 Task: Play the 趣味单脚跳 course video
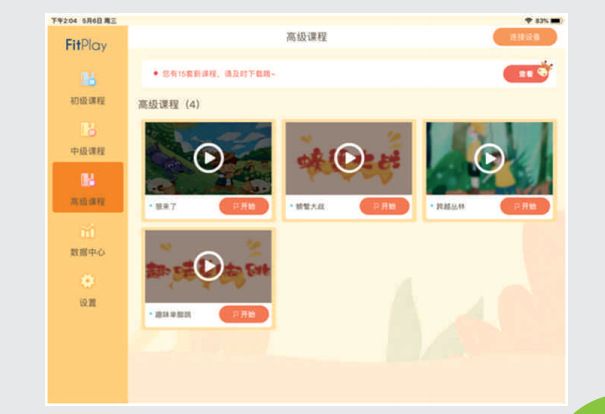(x=209, y=266)
